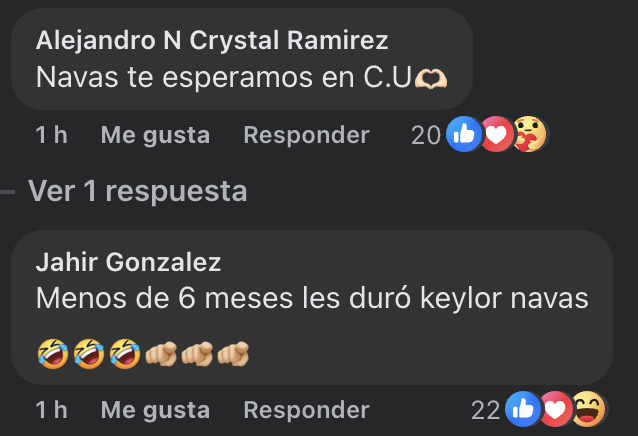This screenshot has height=436, width=638.
Task: Open the 20 reactions count list
Action: 426,135
